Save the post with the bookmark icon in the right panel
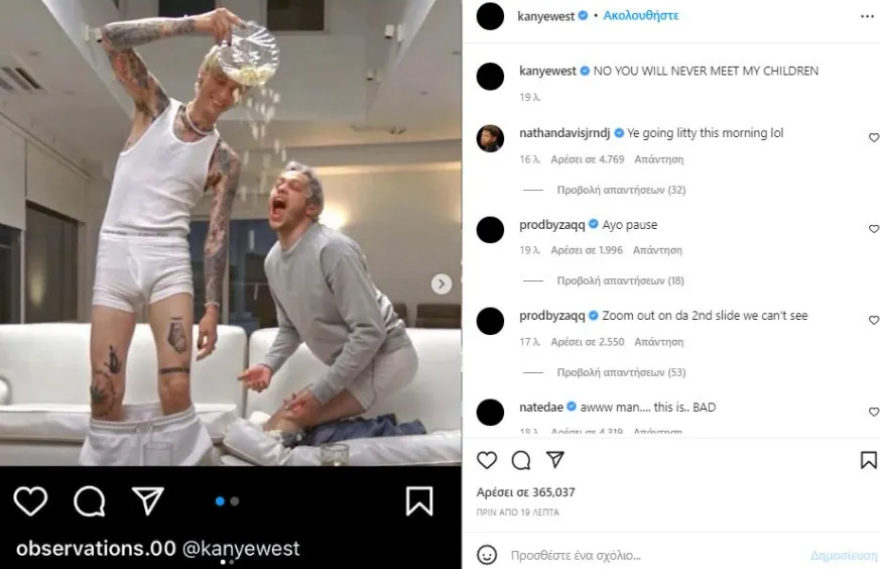The width and height of the screenshot is (880, 569). (x=868, y=460)
